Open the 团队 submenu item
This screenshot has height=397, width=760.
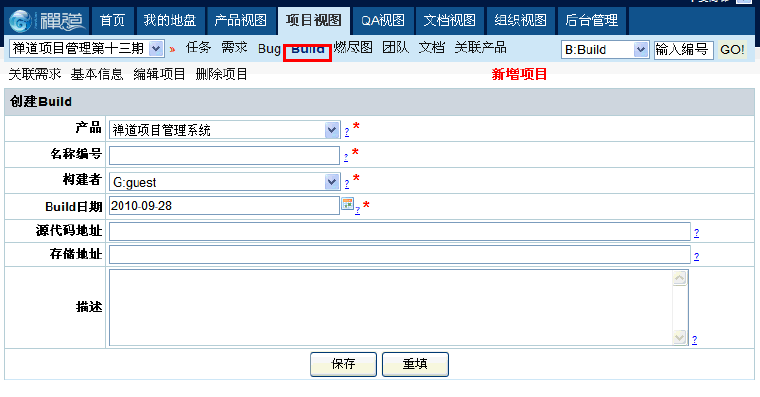[x=396, y=48]
